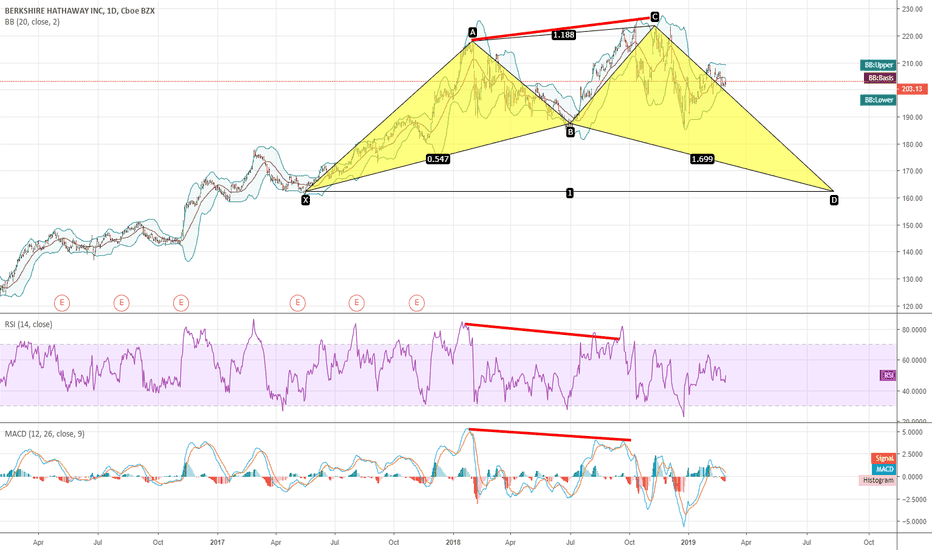This screenshot has height=550, width=932.
Task: Click the 2019 label on time axis
Action: (688, 542)
